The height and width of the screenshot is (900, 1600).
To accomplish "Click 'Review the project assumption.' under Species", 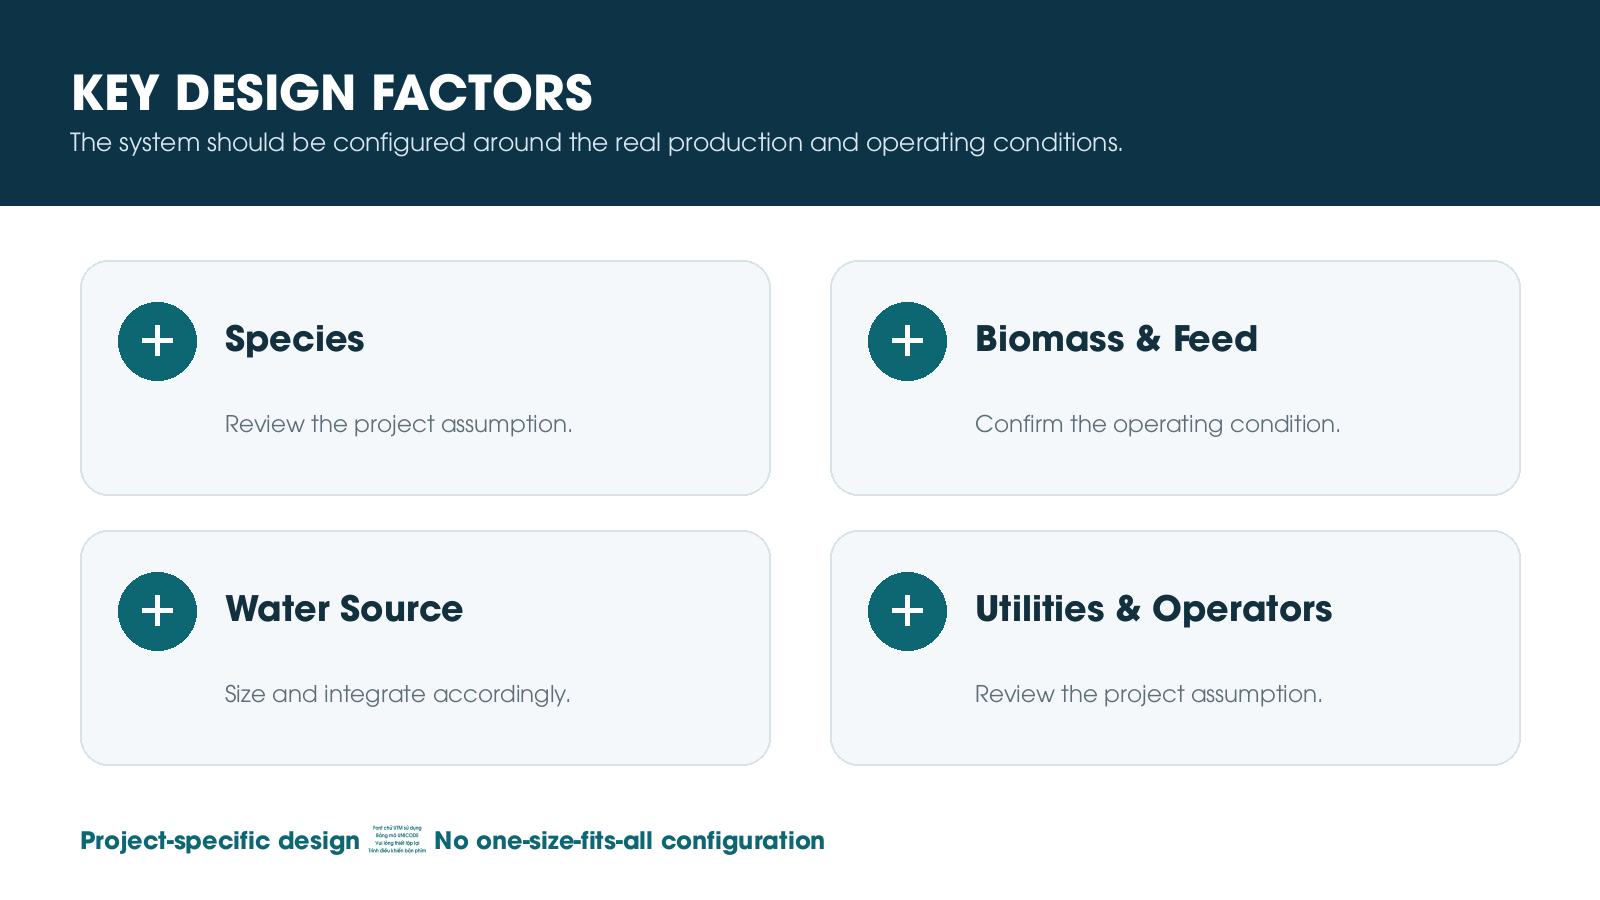I will click(398, 424).
